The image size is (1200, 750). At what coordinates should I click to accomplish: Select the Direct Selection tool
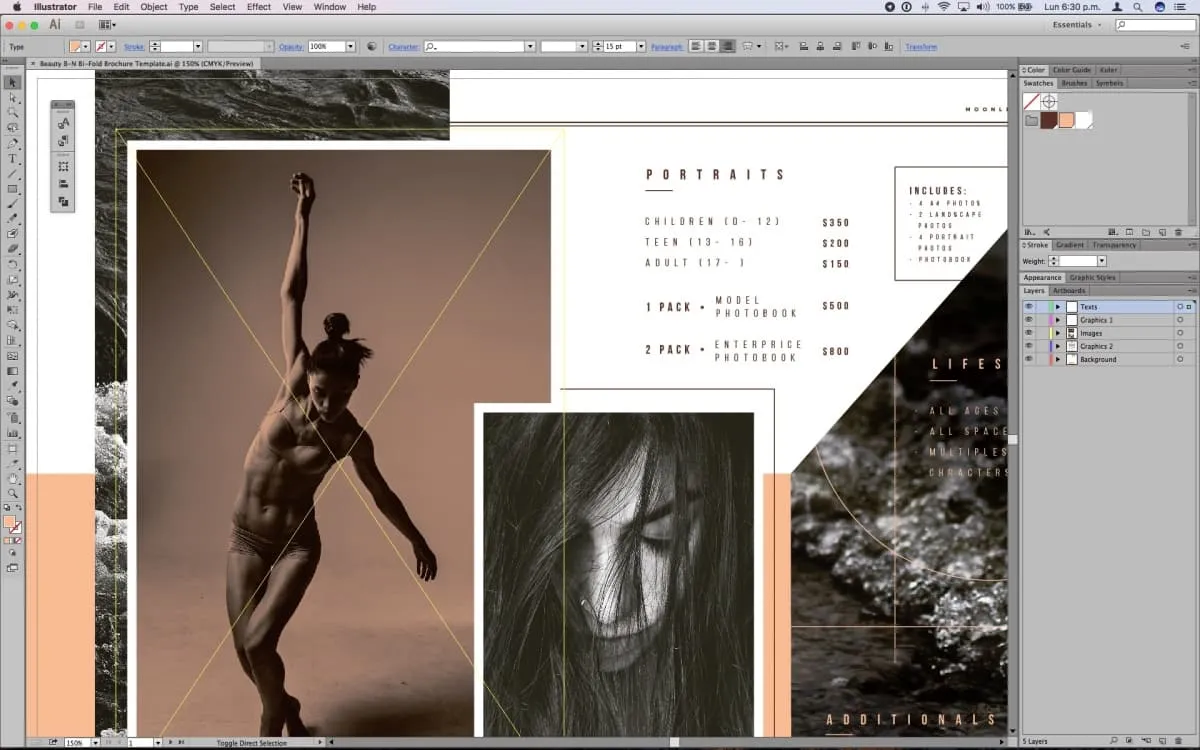13,98
